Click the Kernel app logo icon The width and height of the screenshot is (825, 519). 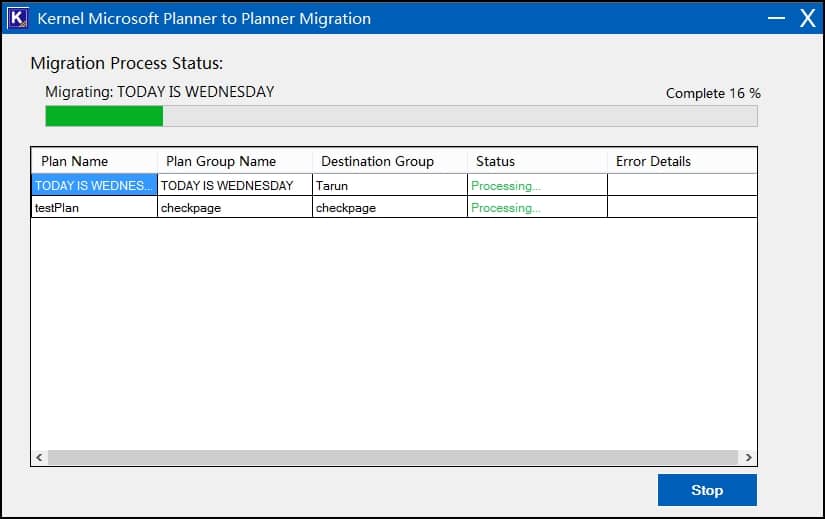[x=17, y=18]
